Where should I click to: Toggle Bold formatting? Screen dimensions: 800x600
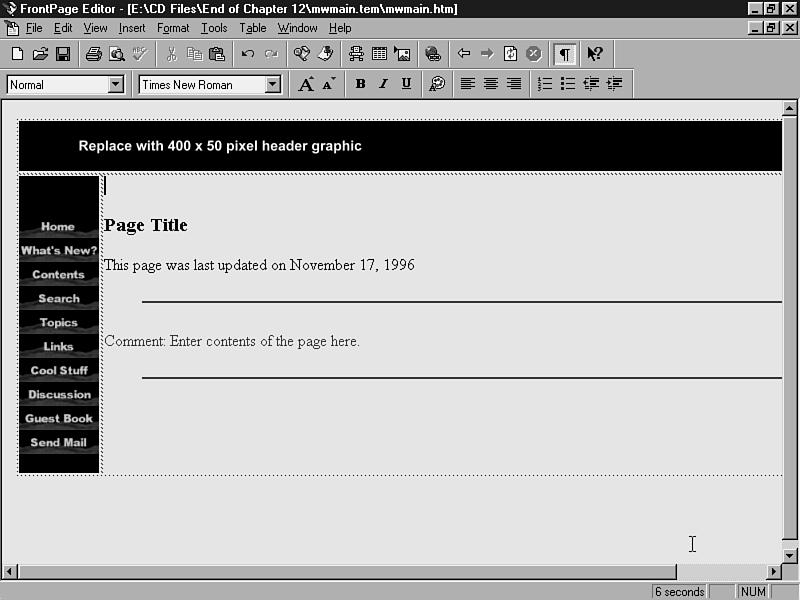point(361,85)
